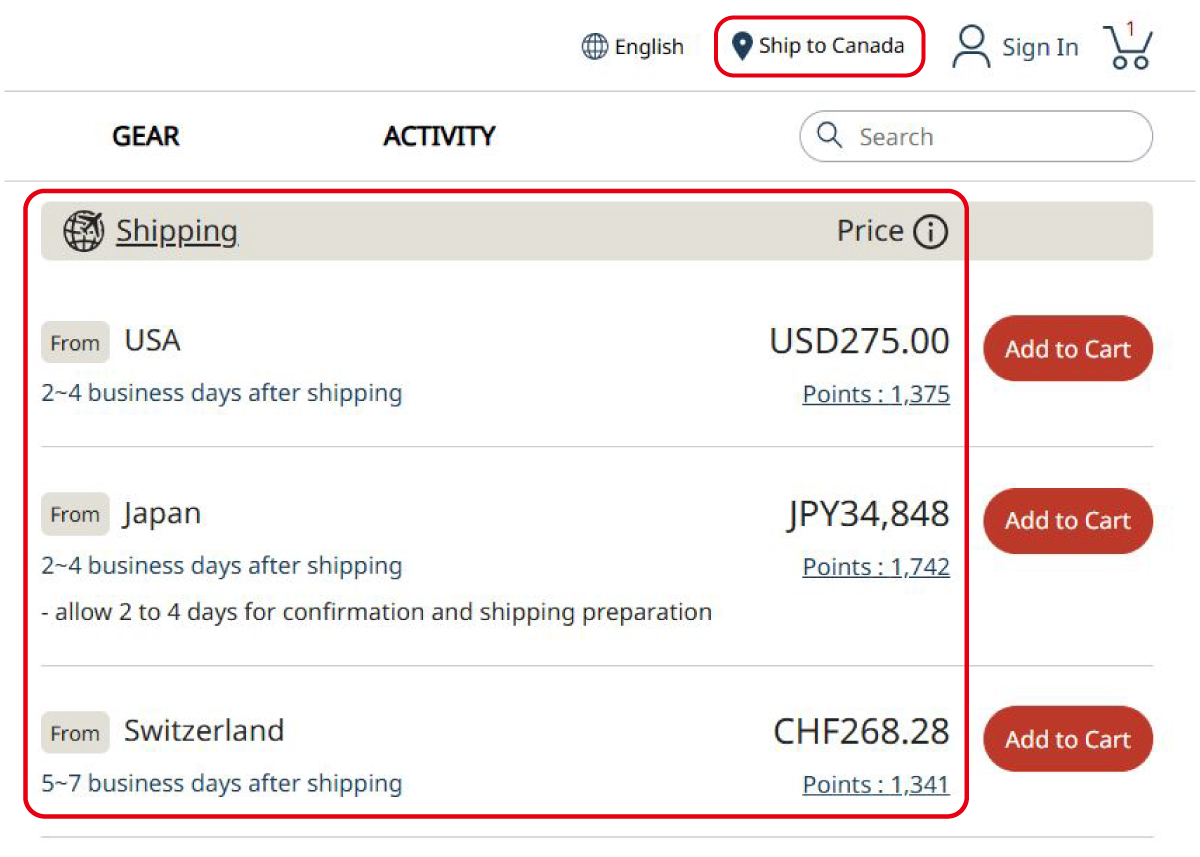Change language from English
Image resolution: width=1200 pixels, height=857 pixels.
[x=649, y=47]
